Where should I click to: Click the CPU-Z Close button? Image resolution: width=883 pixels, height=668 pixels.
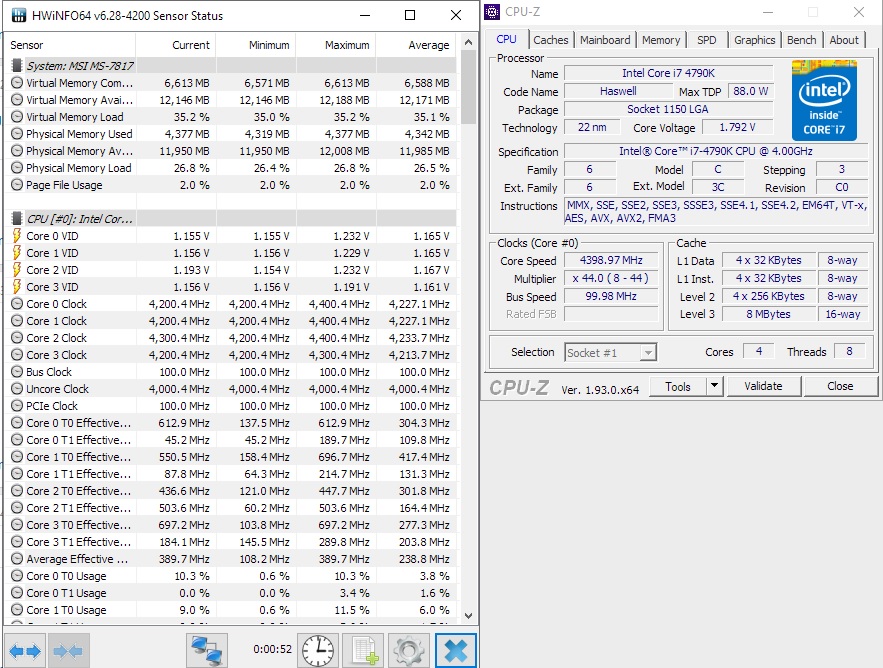click(x=840, y=386)
